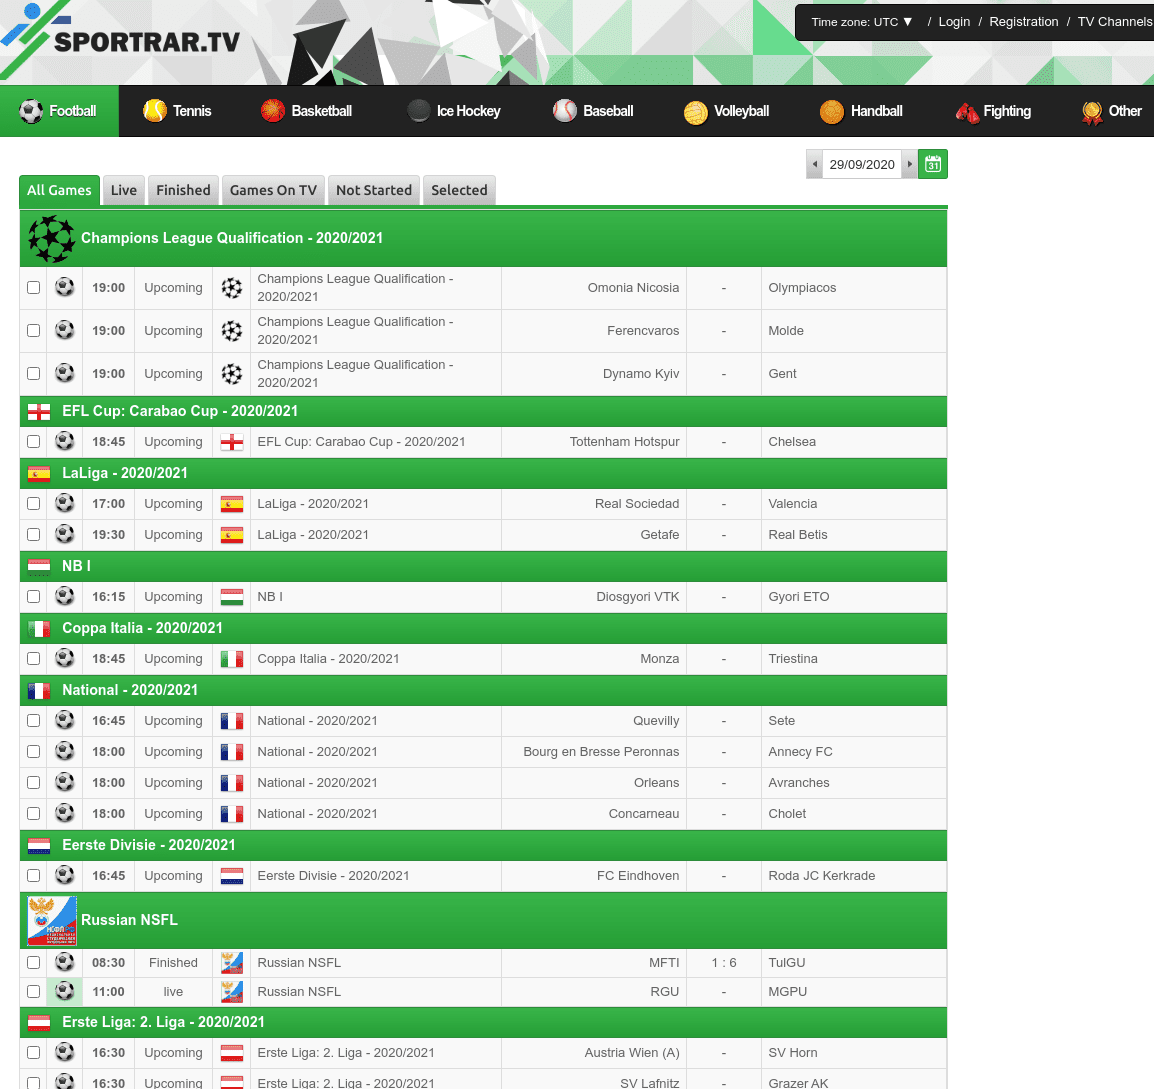
Task: Select the Ice Hockey puck icon
Action: 419,111
